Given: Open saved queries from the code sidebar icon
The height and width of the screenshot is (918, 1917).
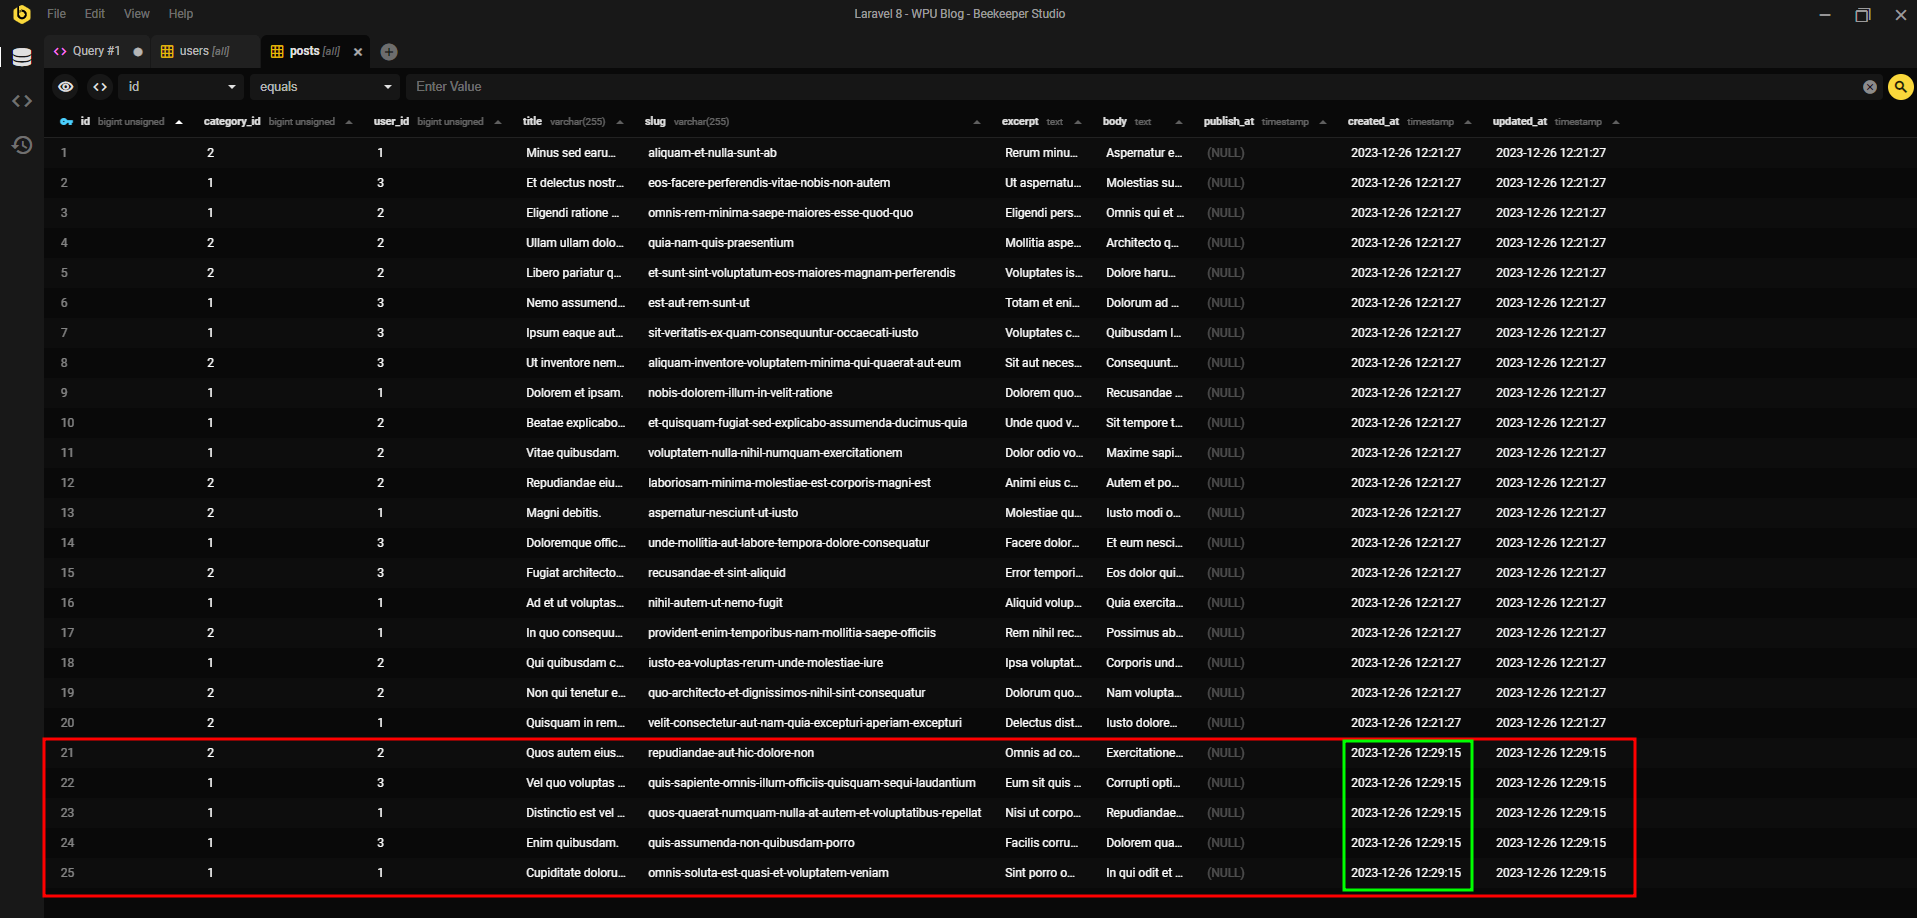Looking at the screenshot, I should [22, 101].
